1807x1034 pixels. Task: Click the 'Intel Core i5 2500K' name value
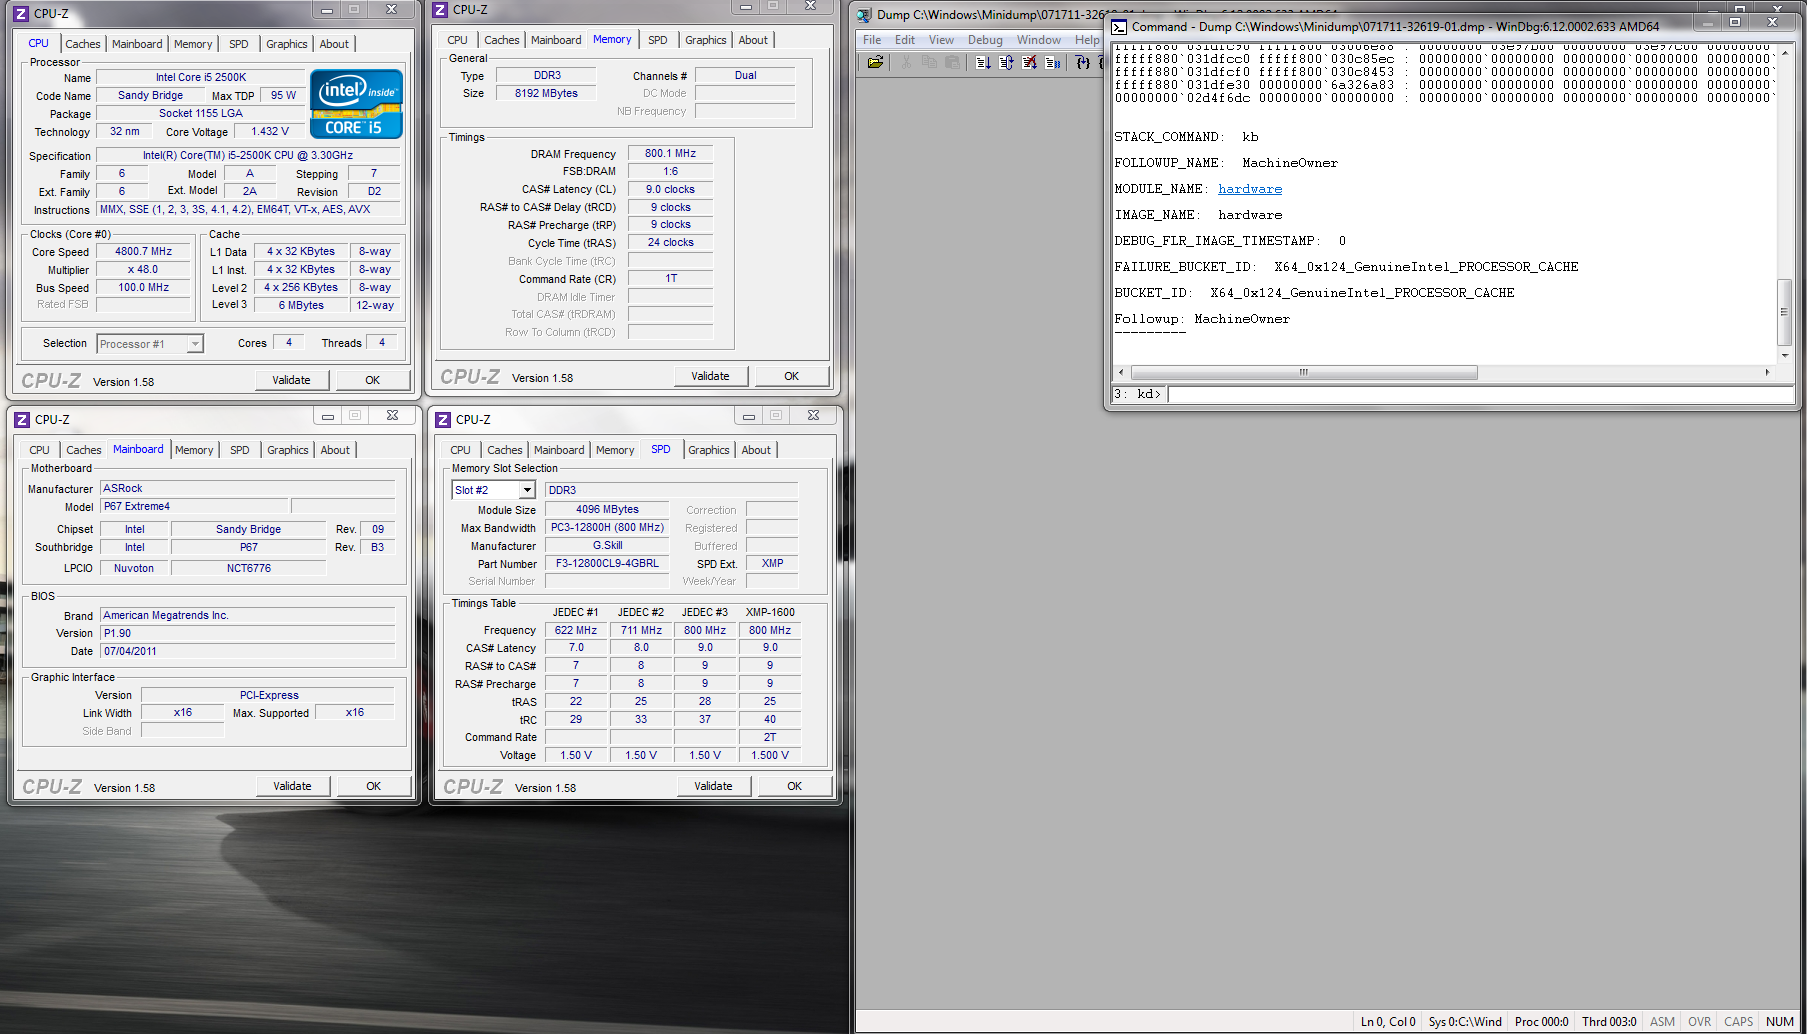(x=201, y=77)
